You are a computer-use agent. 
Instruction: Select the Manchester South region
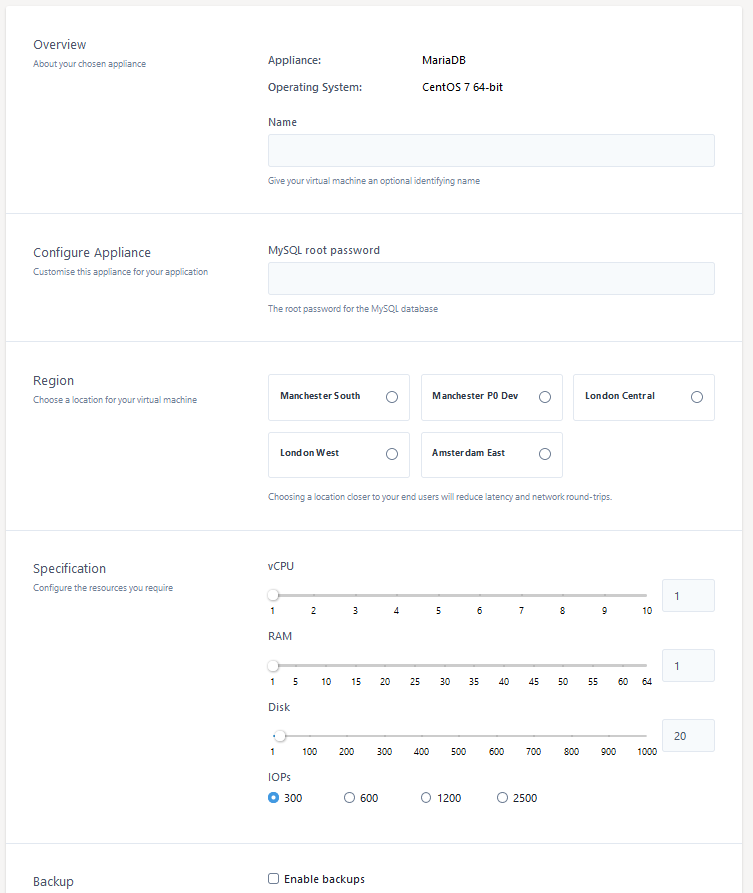tap(394, 396)
